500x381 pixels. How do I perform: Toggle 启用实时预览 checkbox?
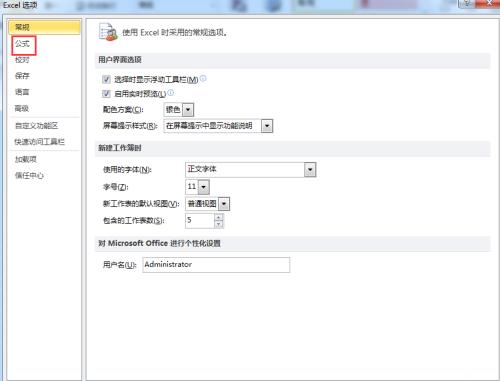tap(106, 94)
